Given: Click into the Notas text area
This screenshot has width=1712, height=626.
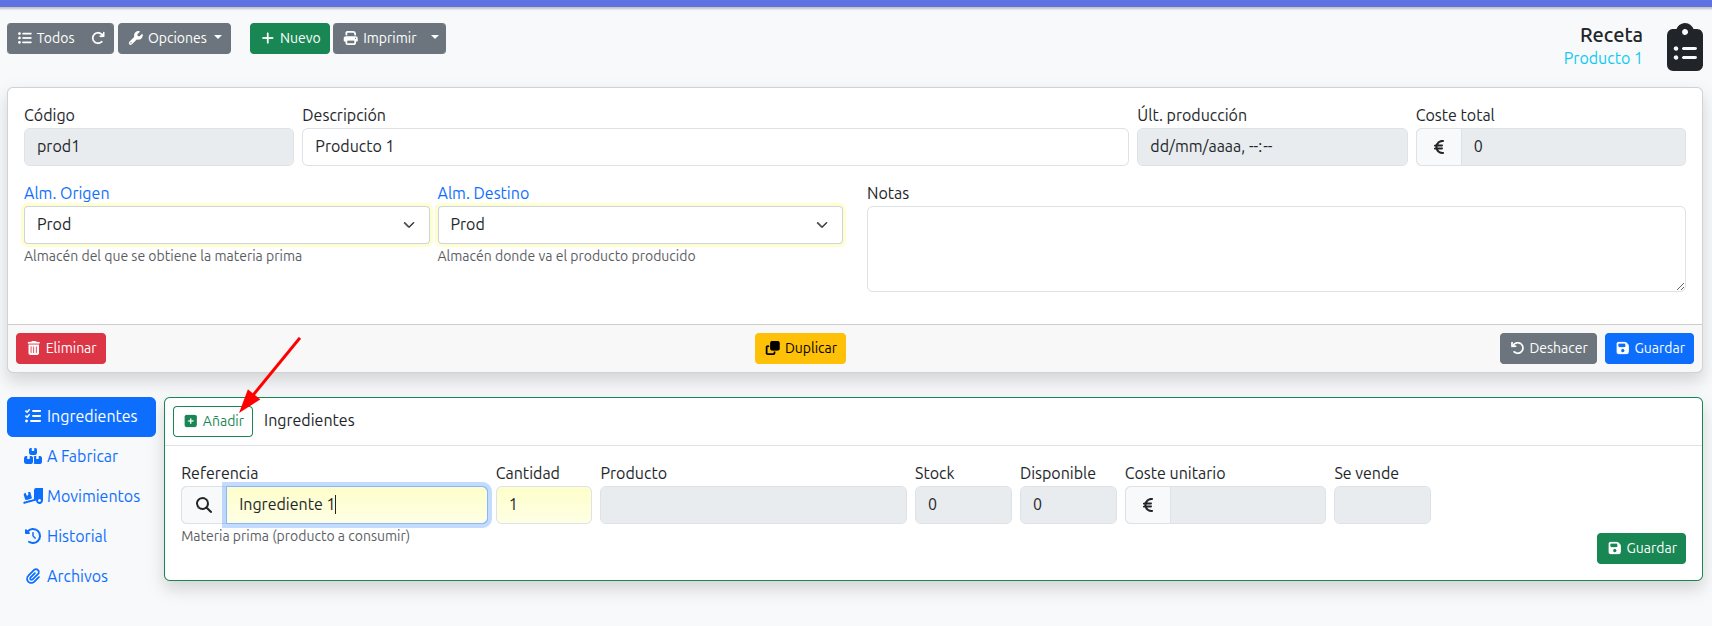Looking at the screenshot, I should point(1275,249).
